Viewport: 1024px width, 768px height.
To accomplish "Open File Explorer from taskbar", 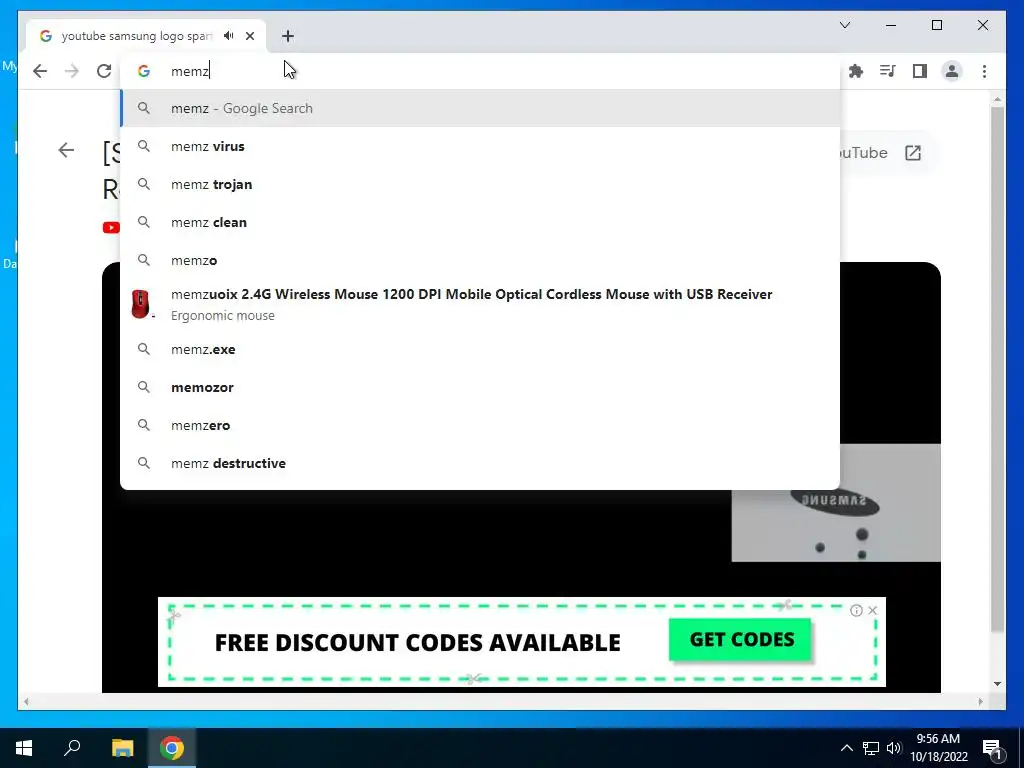I will point(122,748).
